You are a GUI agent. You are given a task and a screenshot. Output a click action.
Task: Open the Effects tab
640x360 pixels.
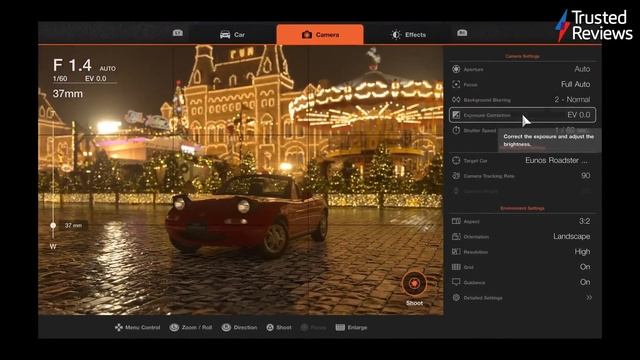click(x=408, y=35)
